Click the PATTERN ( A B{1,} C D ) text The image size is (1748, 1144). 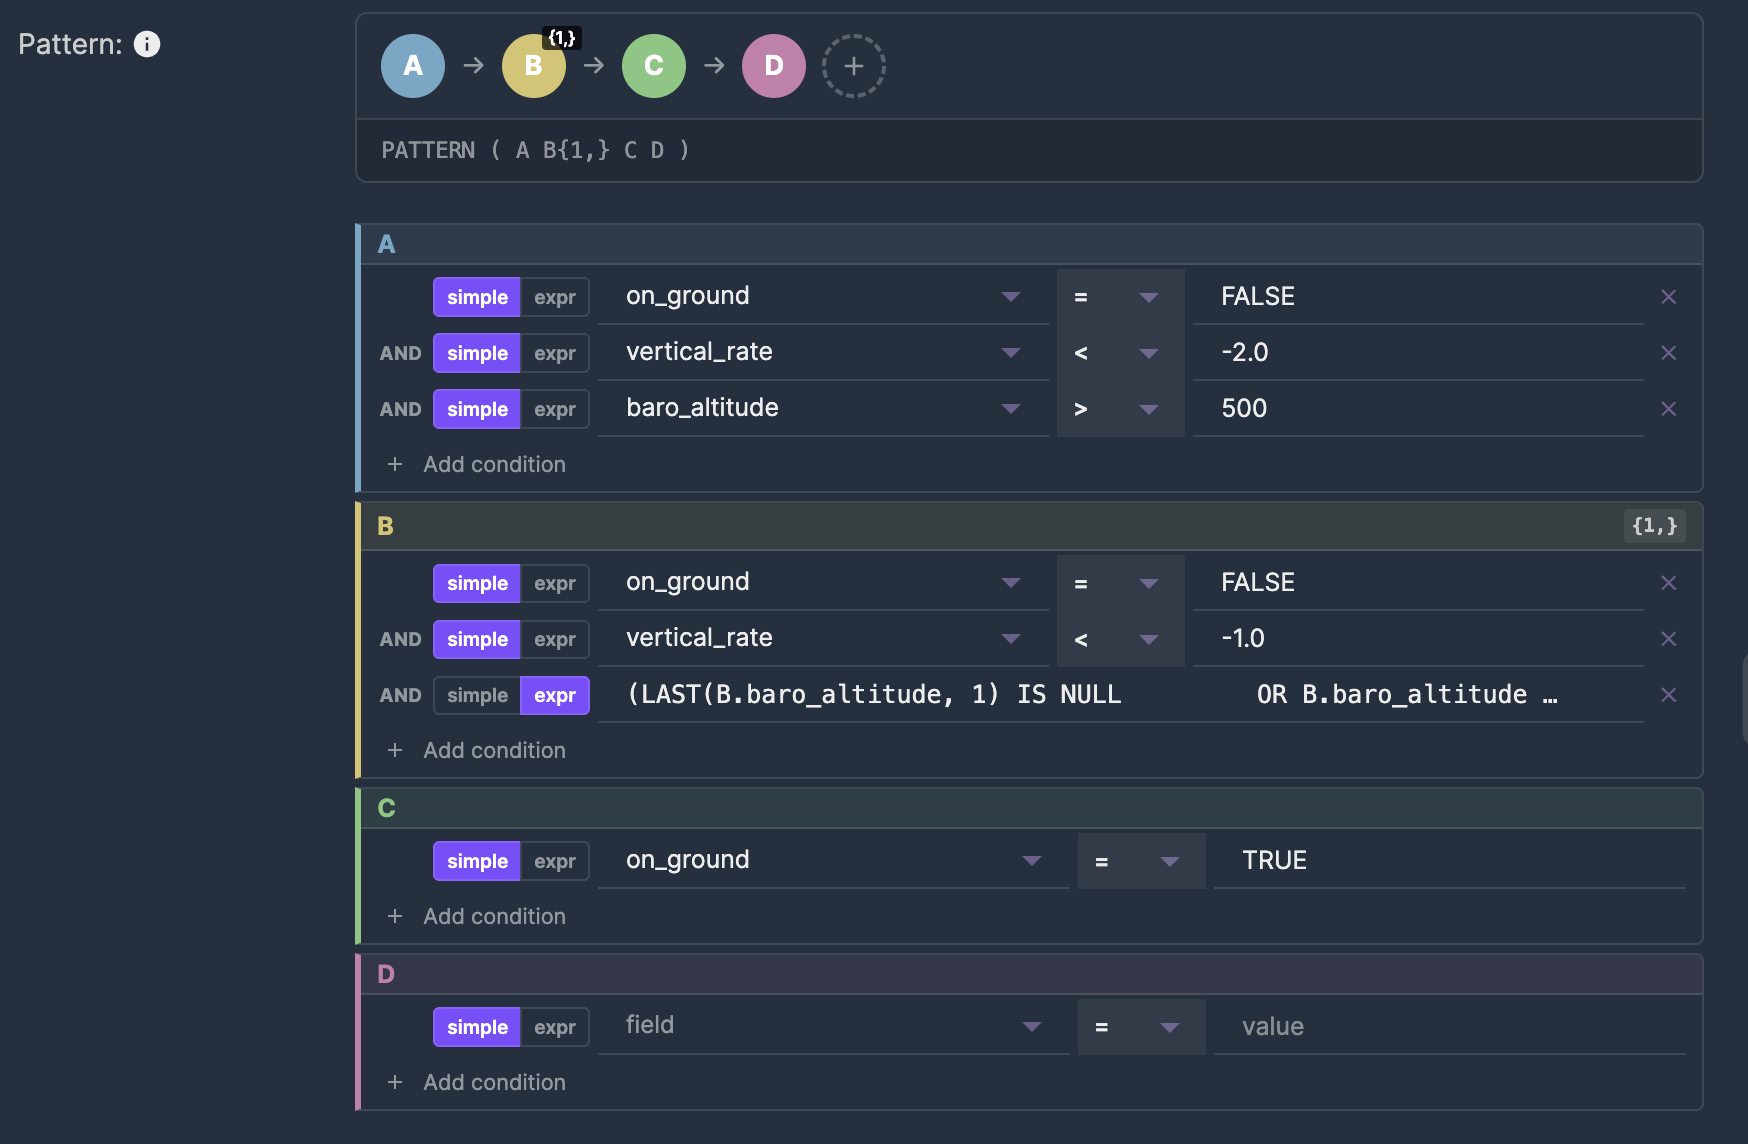[536, 150]
